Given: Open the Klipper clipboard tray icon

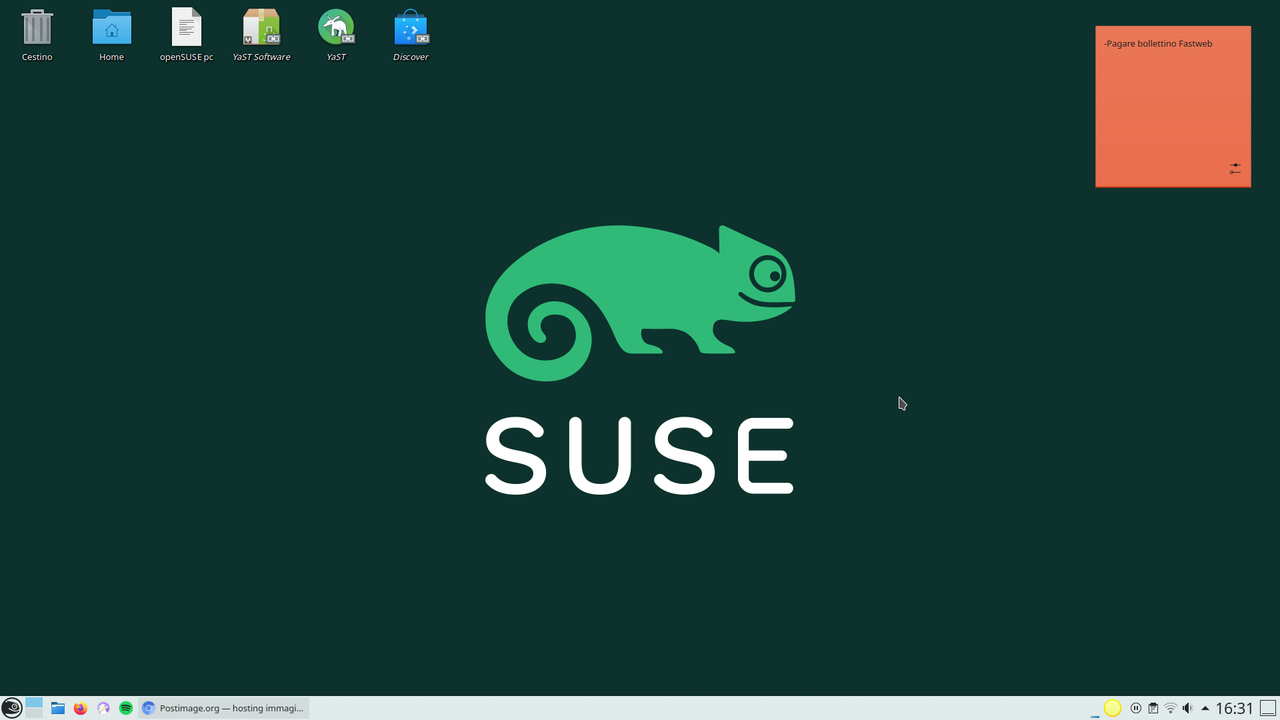Looking at the screenshot, I should (1152, 708).
